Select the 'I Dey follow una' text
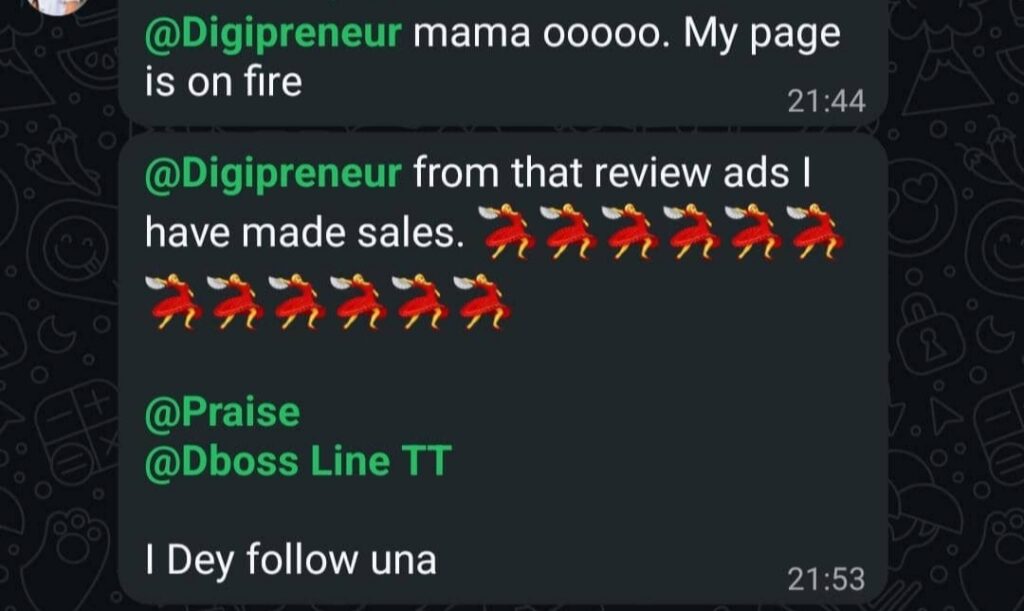 point(291,561)
